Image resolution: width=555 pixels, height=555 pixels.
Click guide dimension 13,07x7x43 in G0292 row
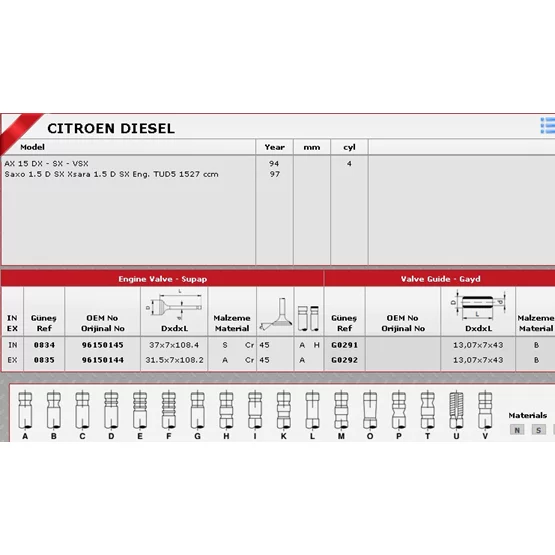tap(478, 360)
